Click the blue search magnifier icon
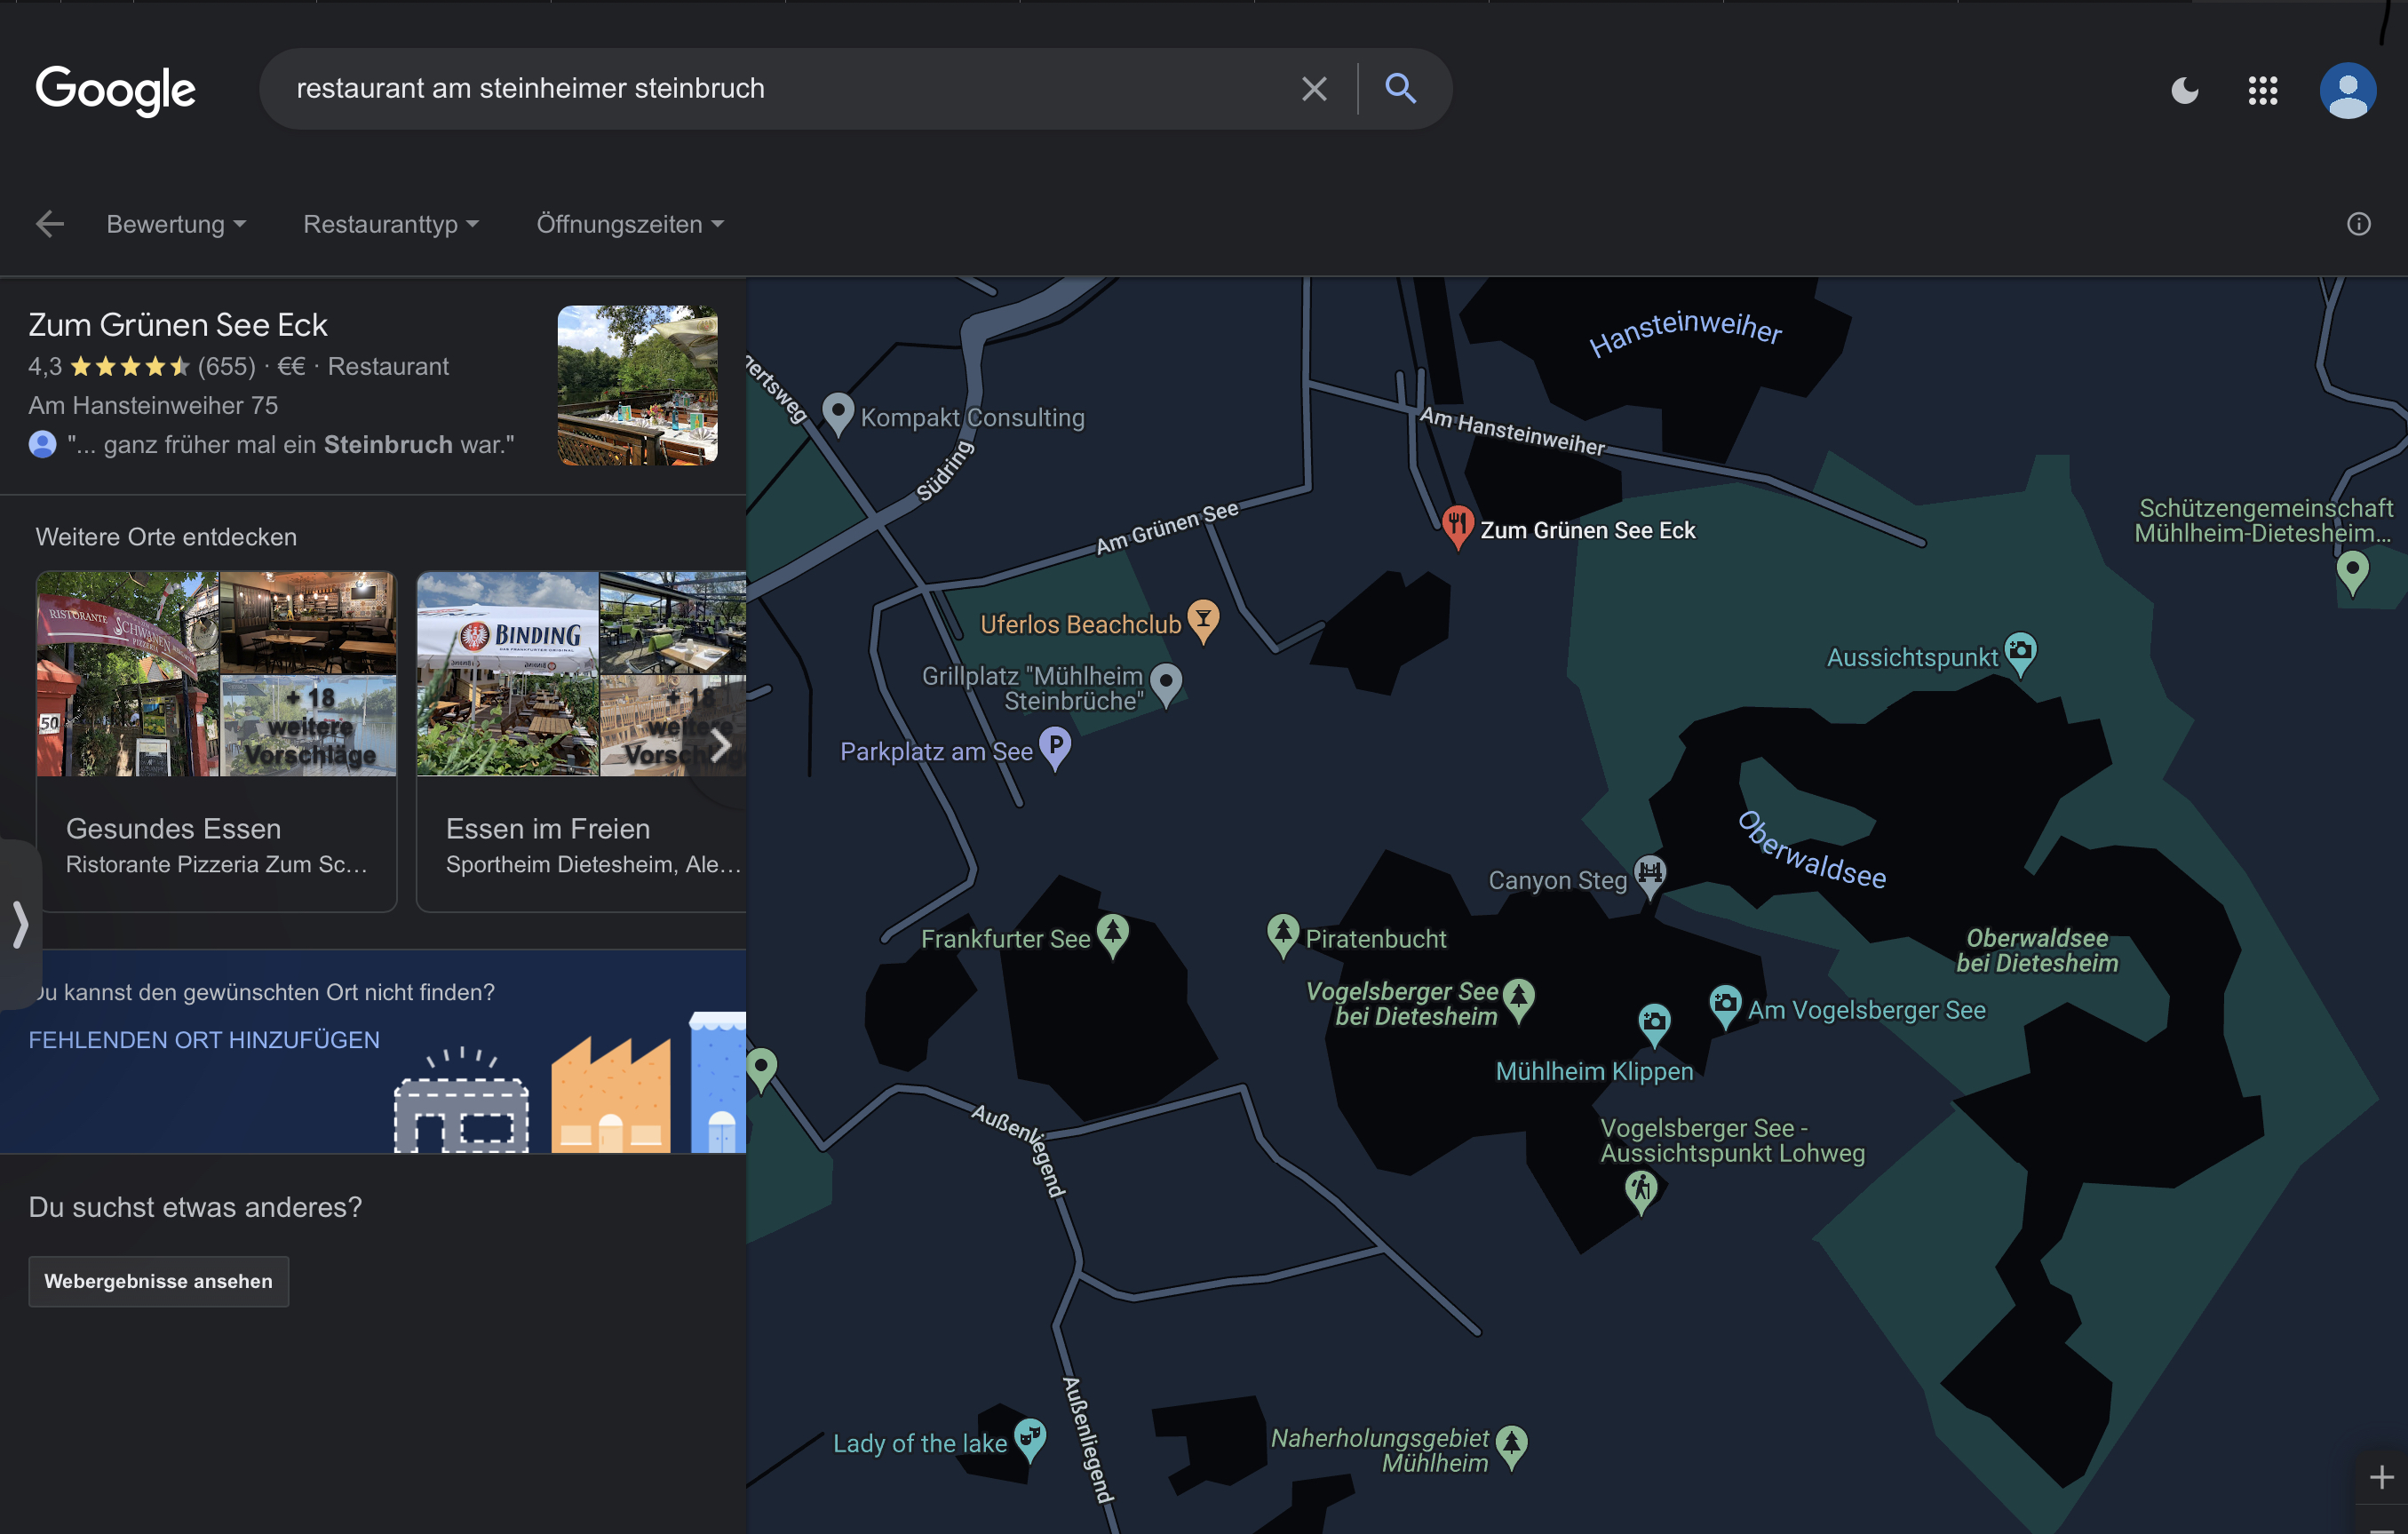Screen dimensions: 2408x1534 pyautogui.click(x=1400, y=89)
